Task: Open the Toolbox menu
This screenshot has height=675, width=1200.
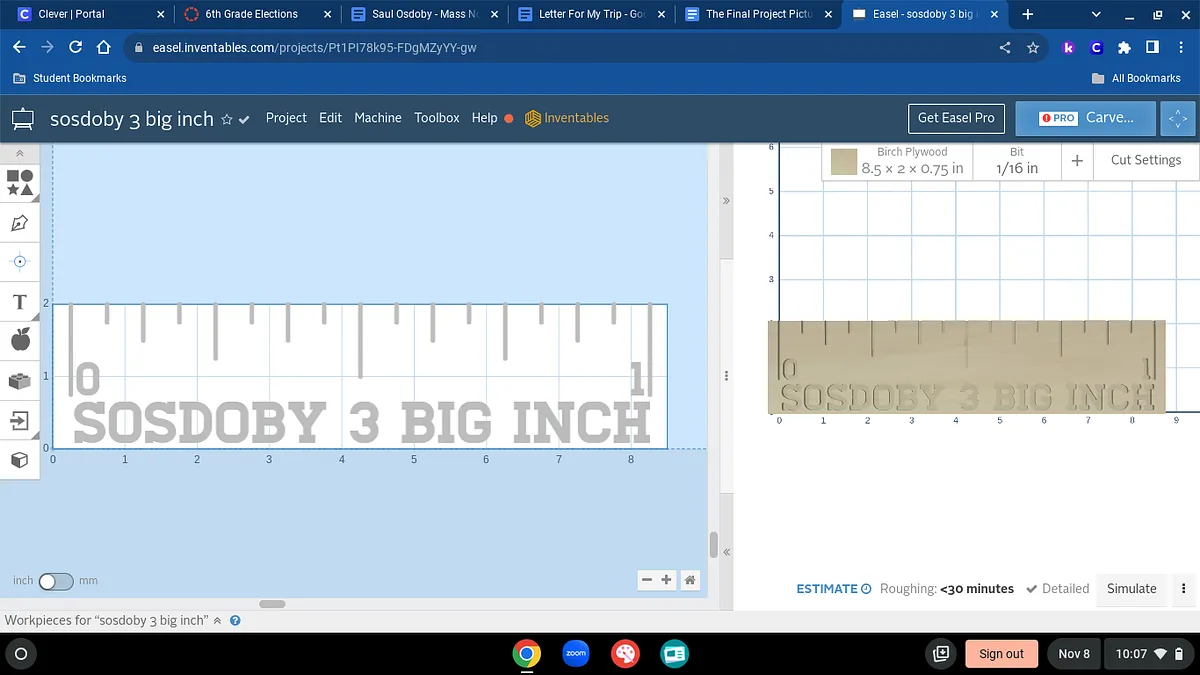Action: (437, 118)
